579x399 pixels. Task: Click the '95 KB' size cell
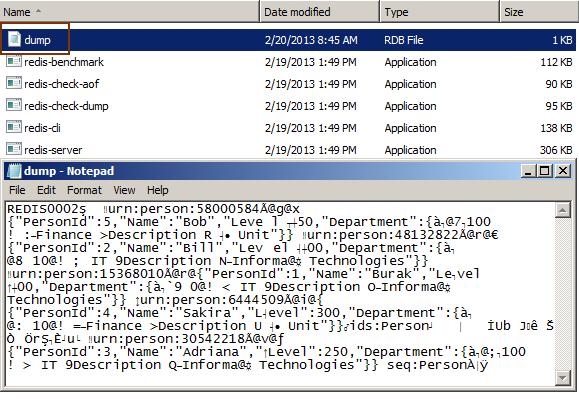tap(559, 106)
